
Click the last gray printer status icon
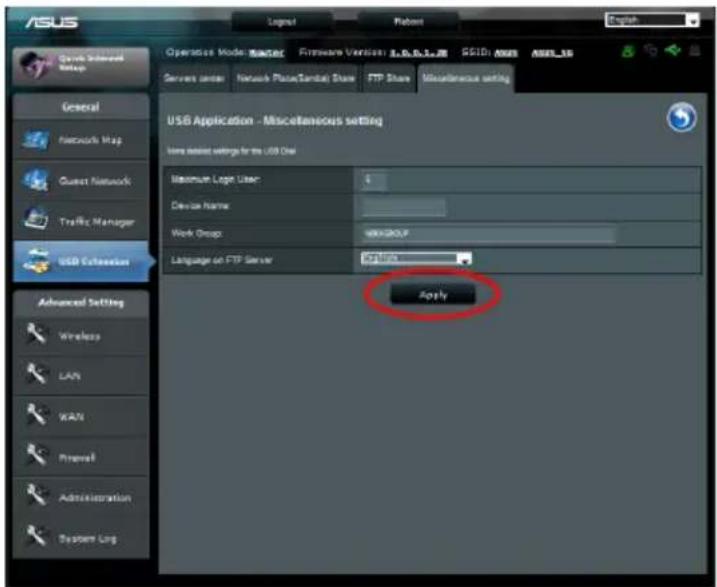(x=695, y=50)
